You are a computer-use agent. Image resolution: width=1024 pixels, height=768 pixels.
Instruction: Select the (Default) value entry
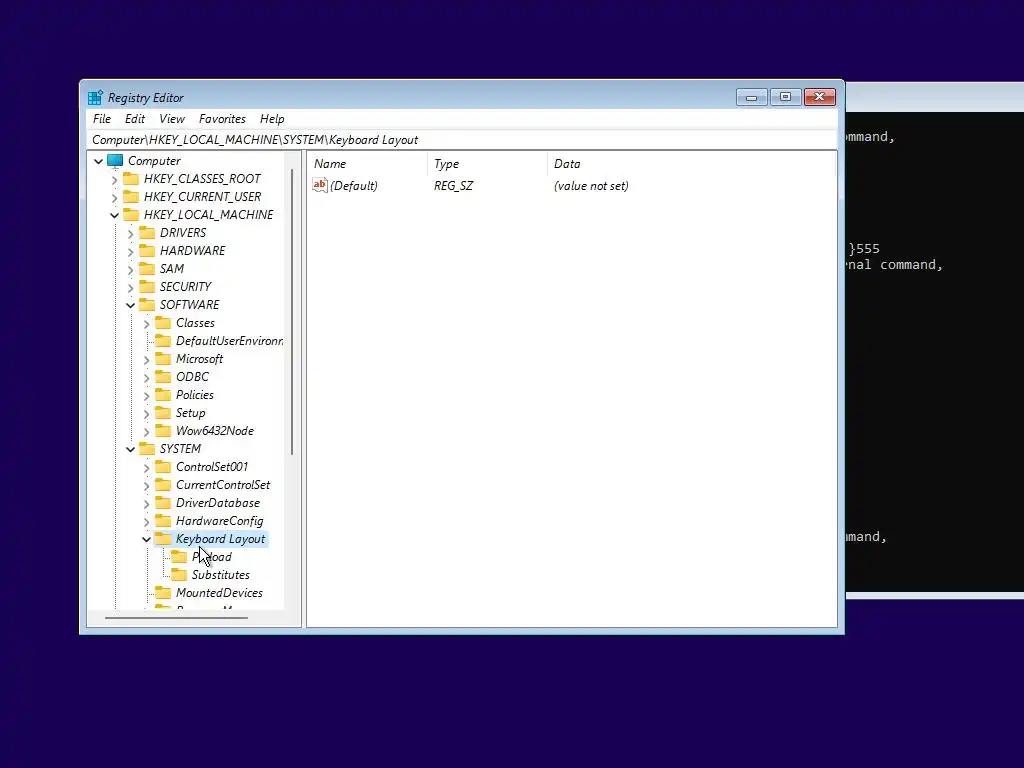coord(354,185)
